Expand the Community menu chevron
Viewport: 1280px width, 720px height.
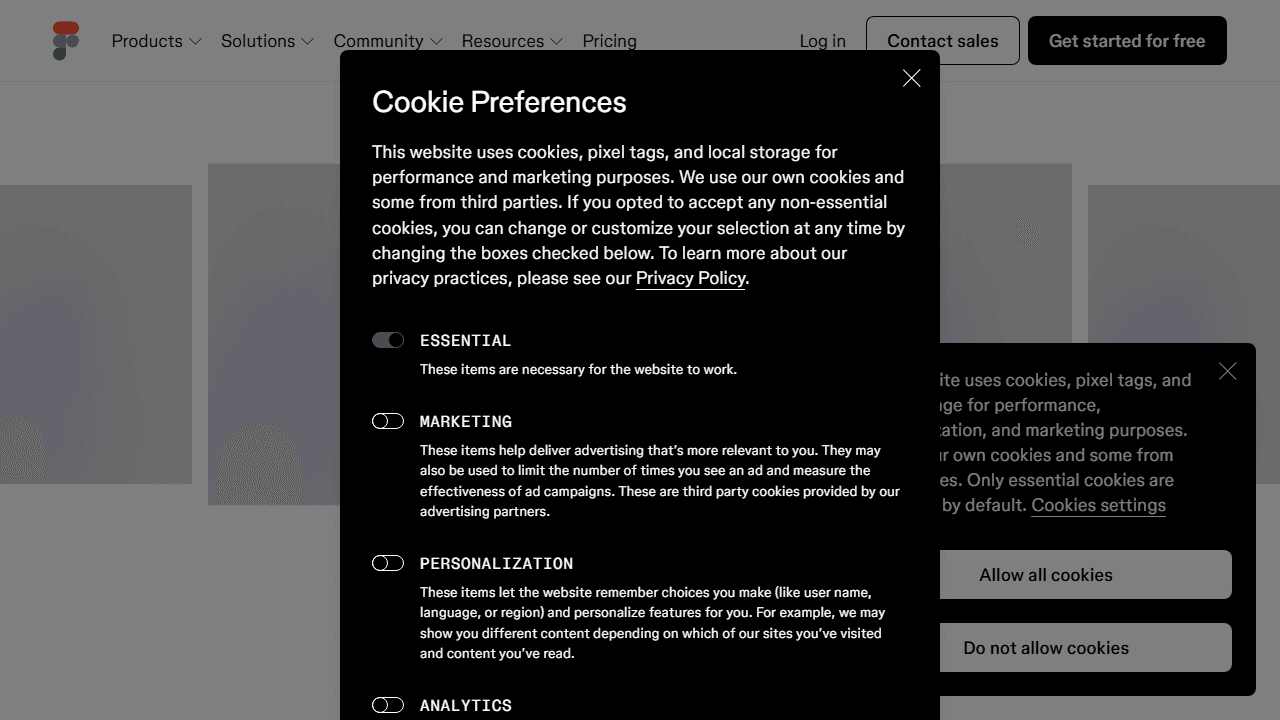(436, 42)
